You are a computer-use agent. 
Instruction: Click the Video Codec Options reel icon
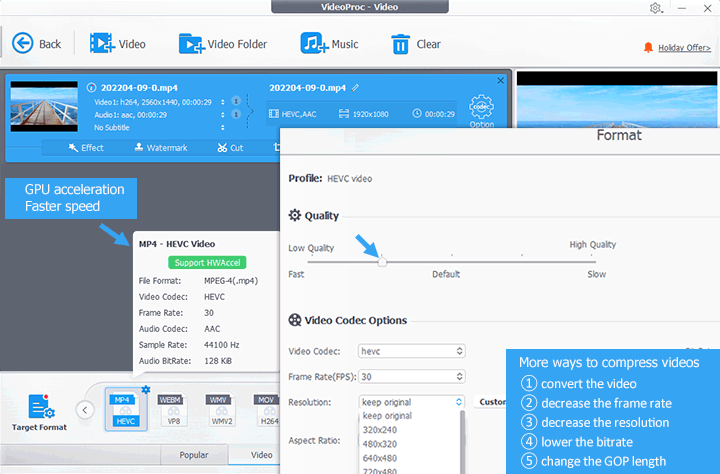pos(295,320)
